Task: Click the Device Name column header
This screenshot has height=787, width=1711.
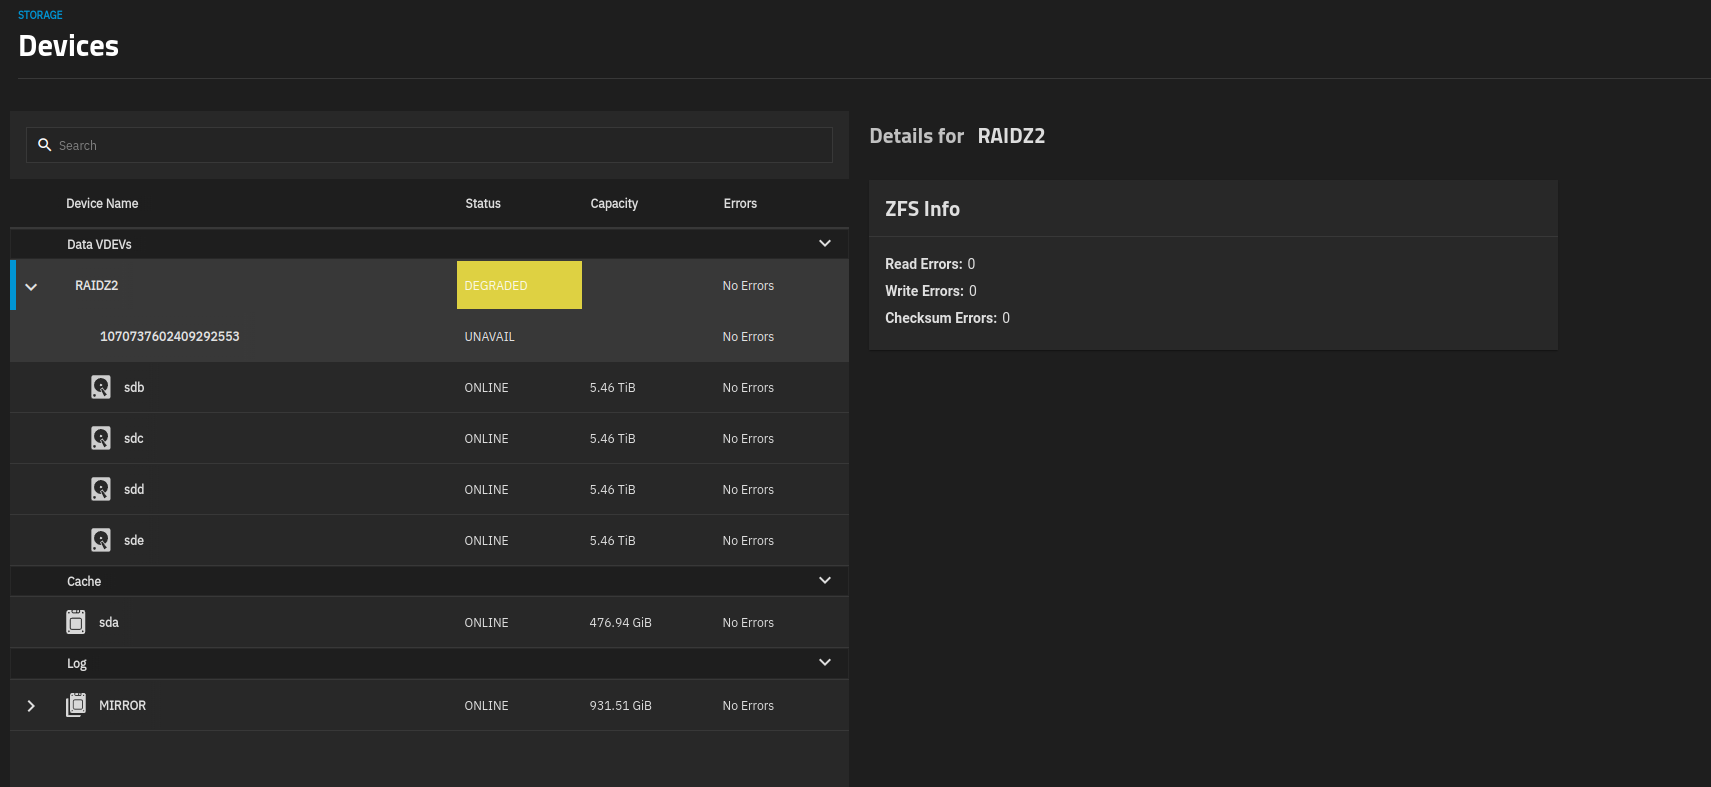Action: click(102, 203)
